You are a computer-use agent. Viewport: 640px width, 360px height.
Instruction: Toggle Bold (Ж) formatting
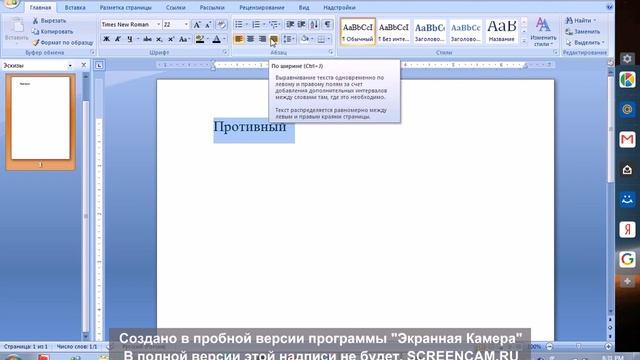pyautogui.click(x=106, y=39)
